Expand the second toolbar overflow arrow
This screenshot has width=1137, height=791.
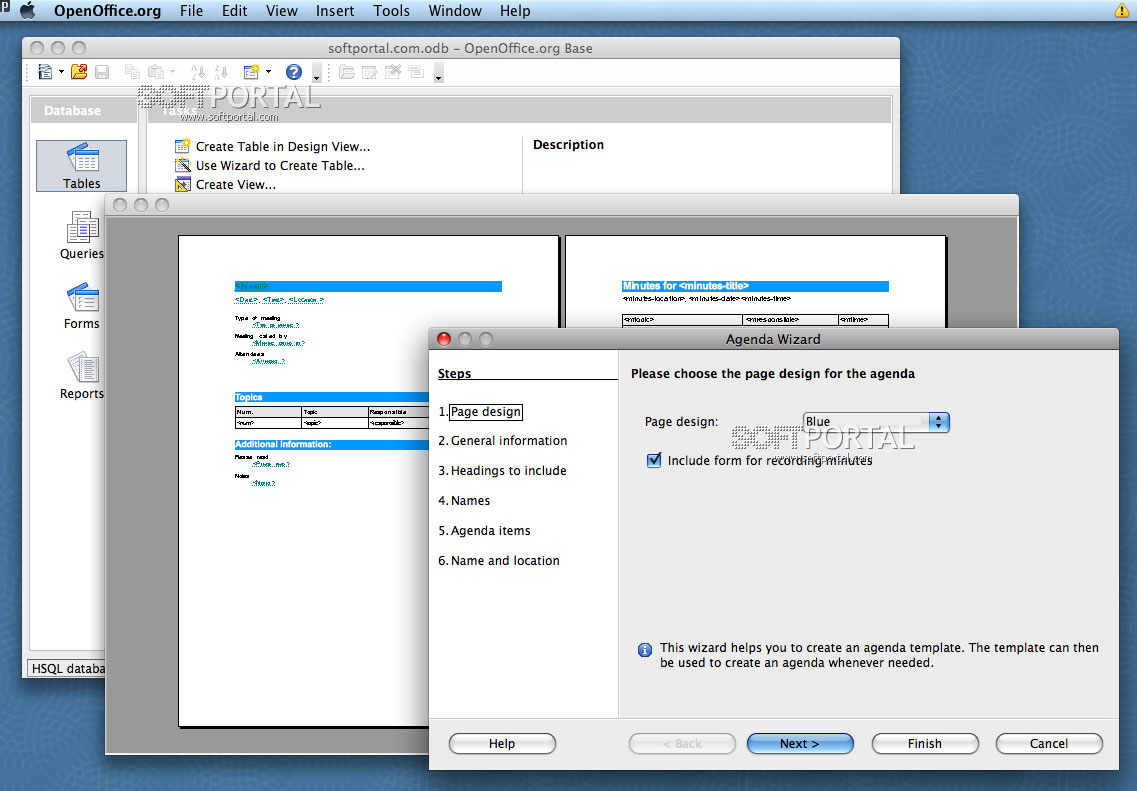click(x=439, y=73)
